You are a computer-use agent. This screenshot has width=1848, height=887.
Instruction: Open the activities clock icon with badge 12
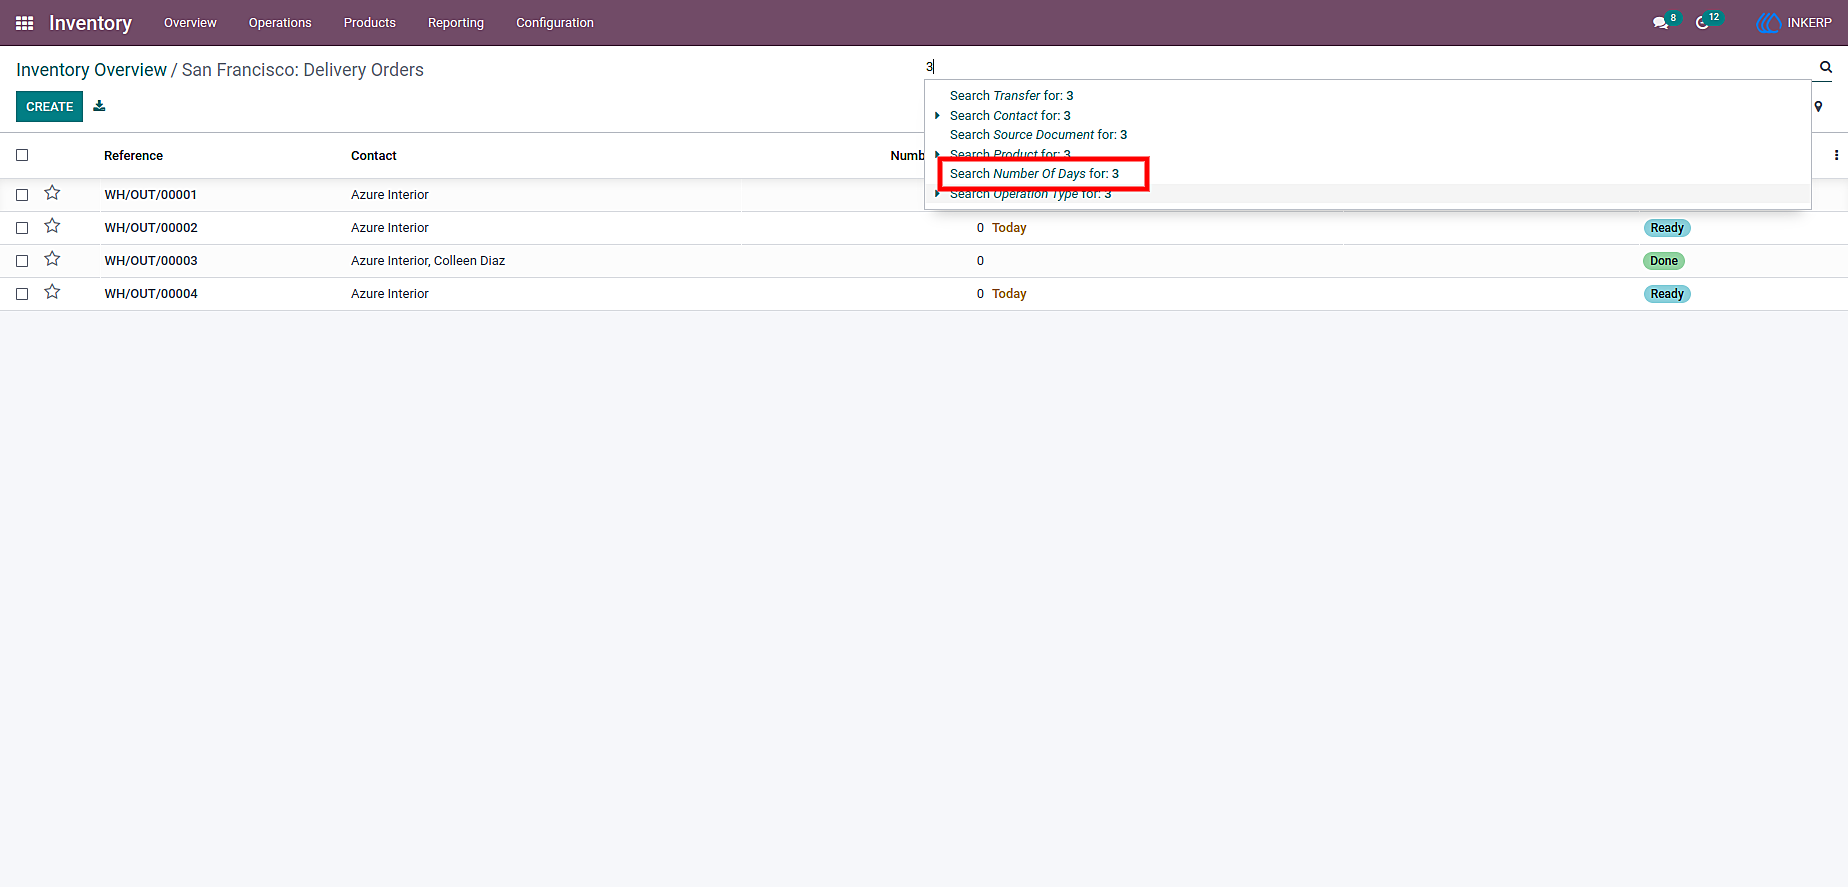tap(1702, 23)
